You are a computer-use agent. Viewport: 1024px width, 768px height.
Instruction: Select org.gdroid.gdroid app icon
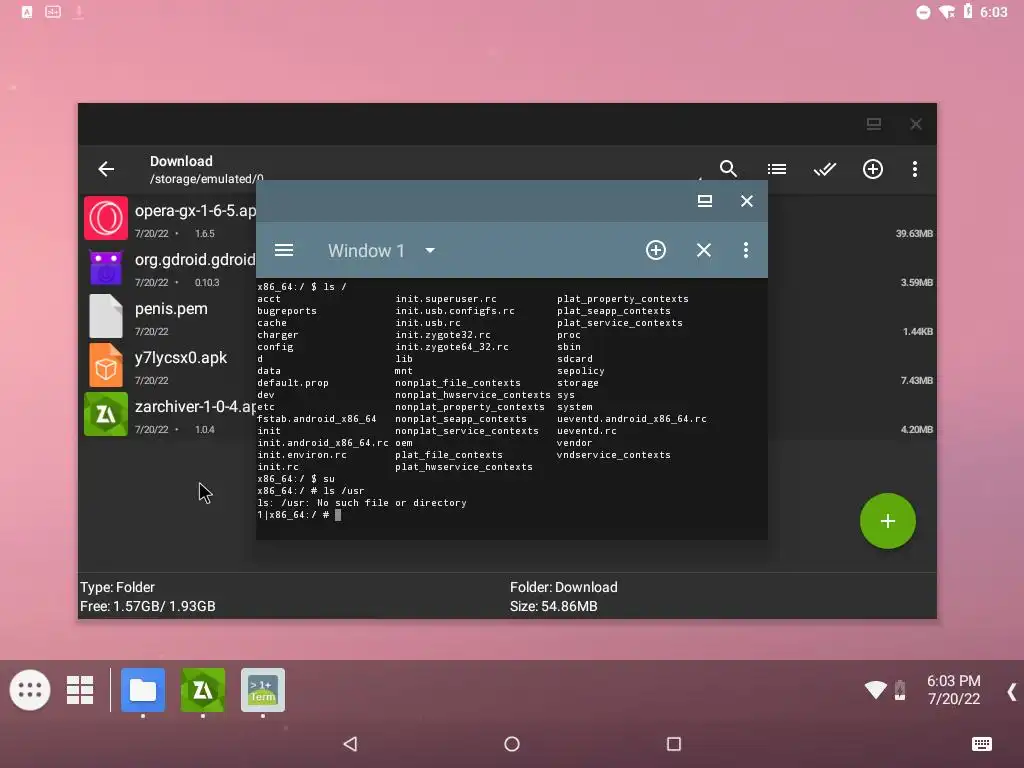[106, 267]
